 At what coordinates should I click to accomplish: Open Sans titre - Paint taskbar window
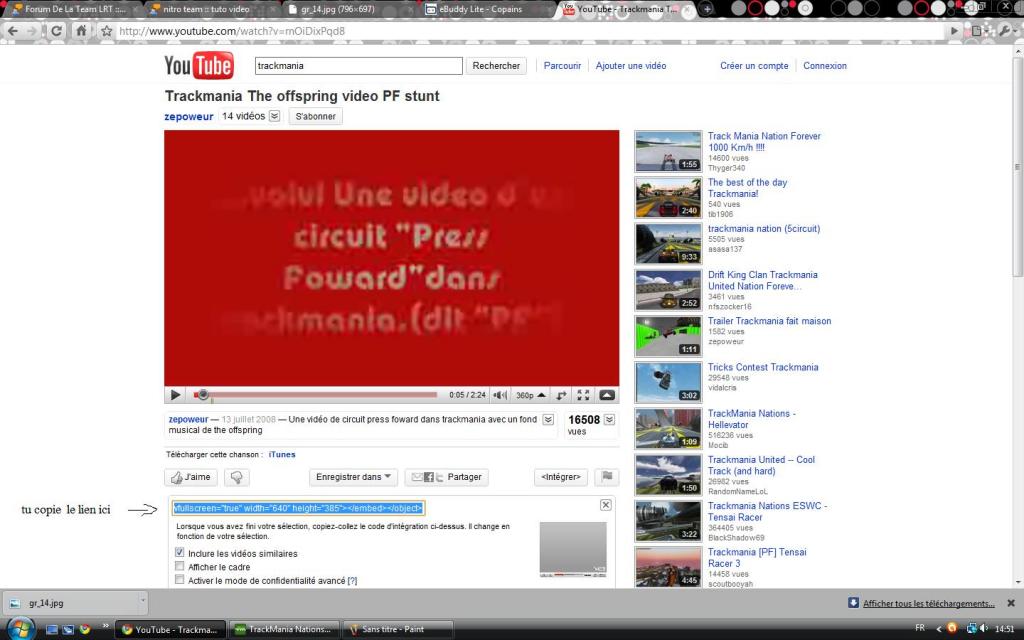397,630
